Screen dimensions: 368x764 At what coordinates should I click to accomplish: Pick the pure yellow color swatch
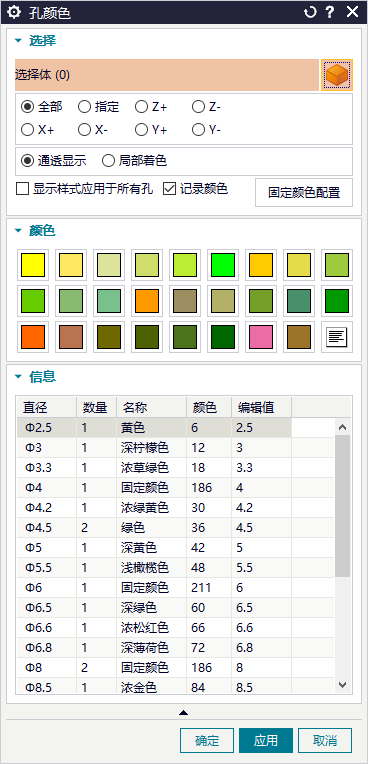[33, 265]
